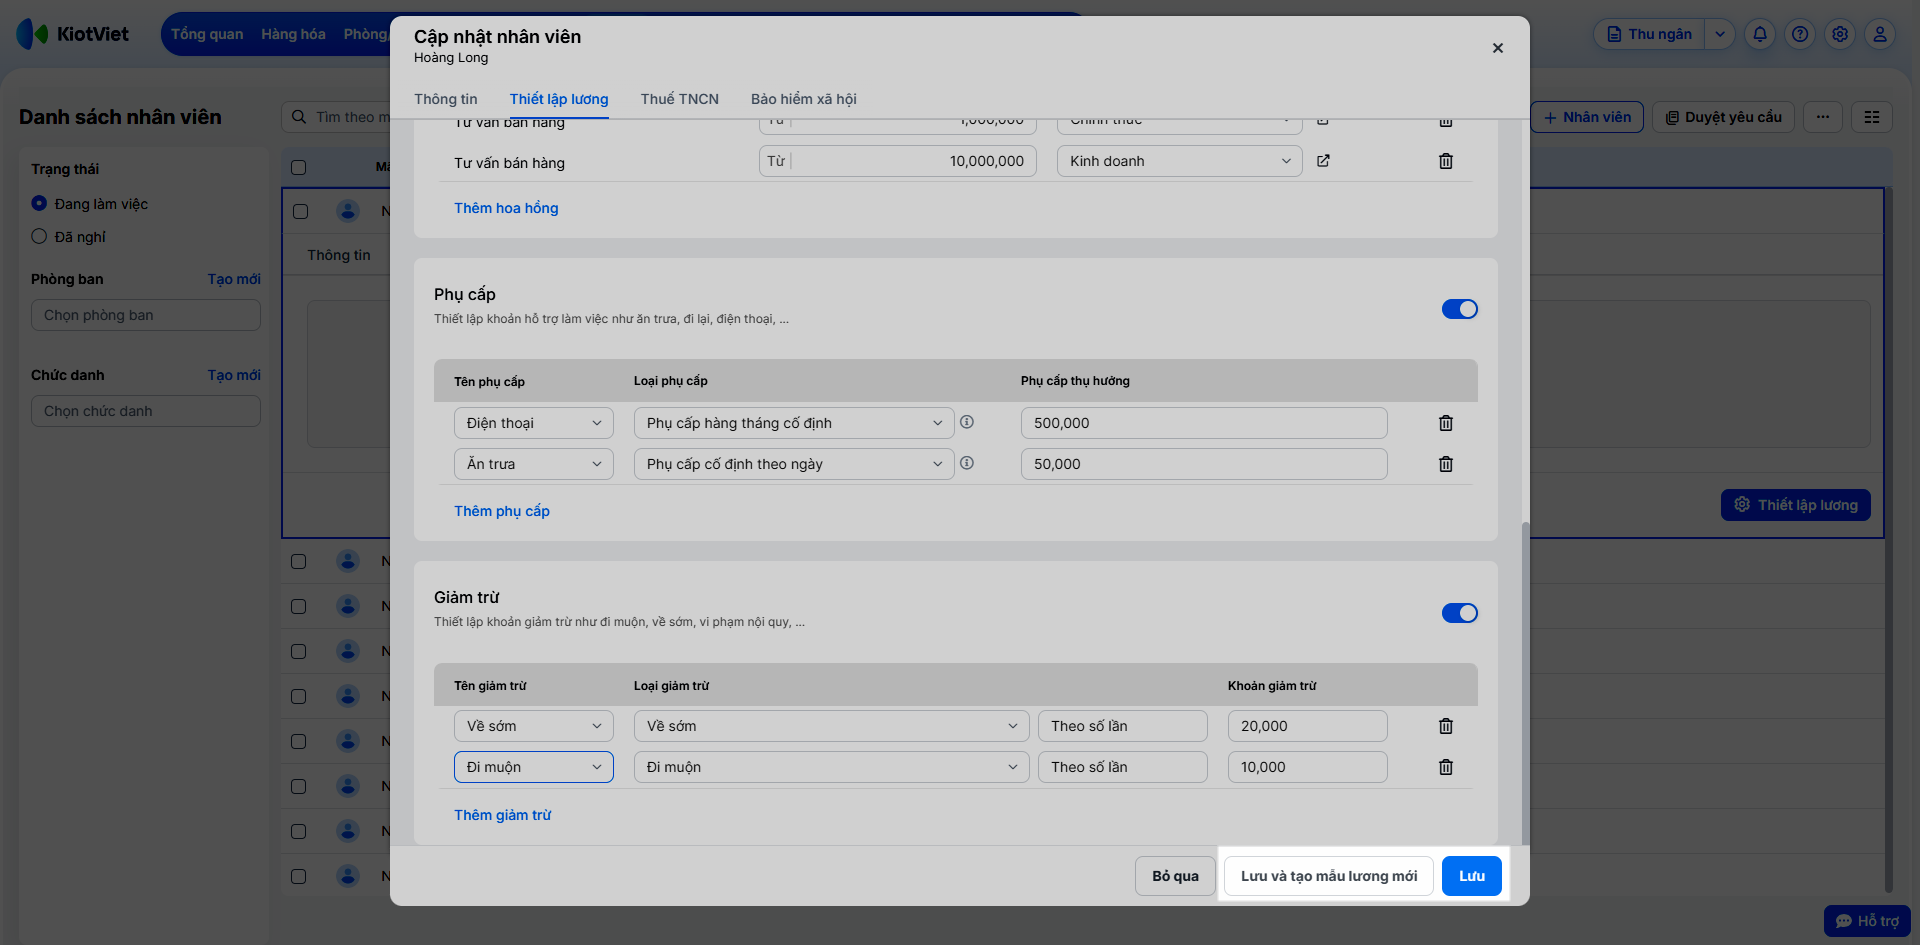Click the 50,000 allowance amount field

point(1204,464)
